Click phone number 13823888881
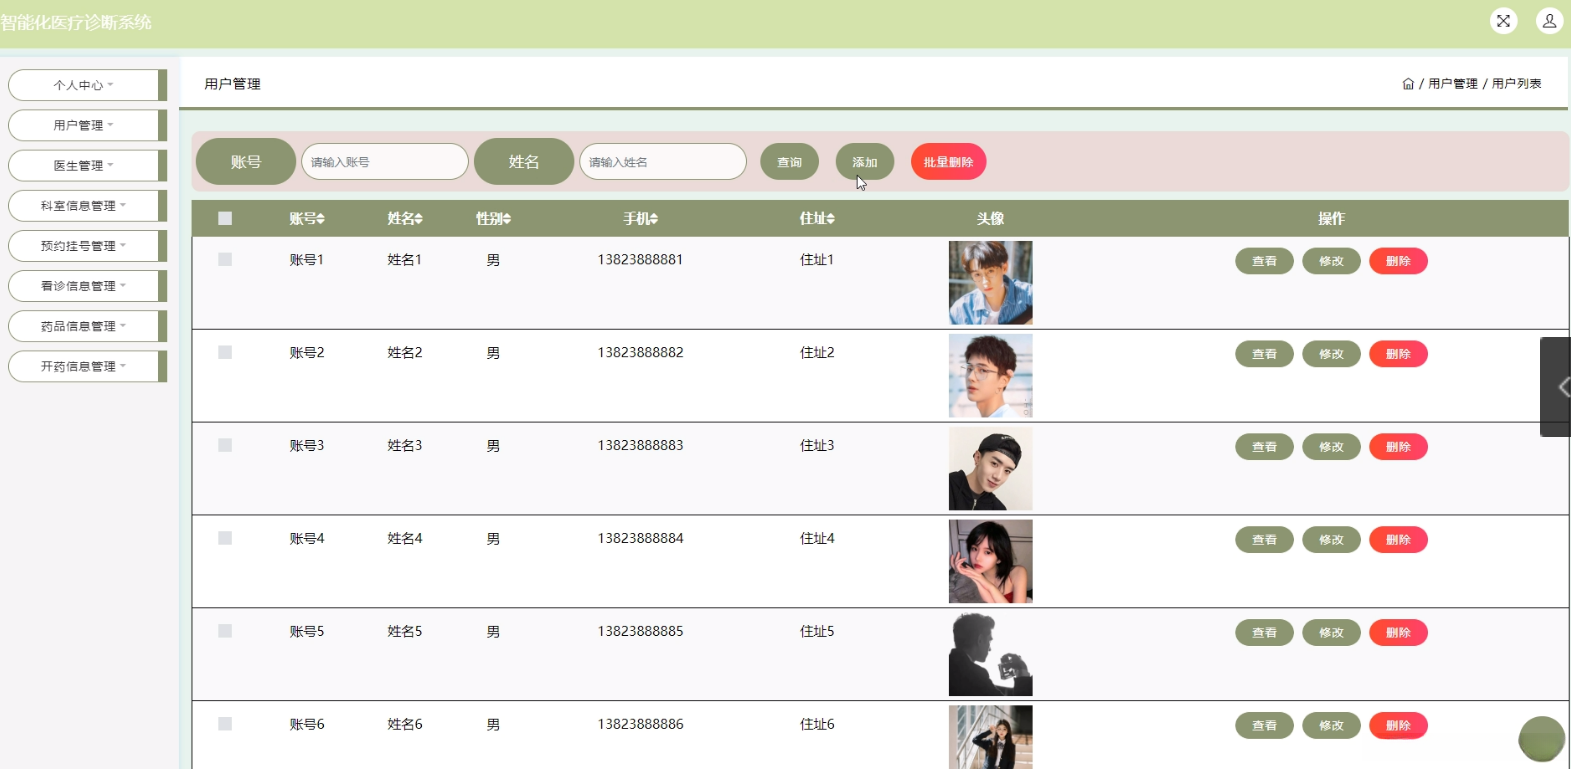Image resolution: width=1571 pixels, height=769 pixels. point(640,260)
